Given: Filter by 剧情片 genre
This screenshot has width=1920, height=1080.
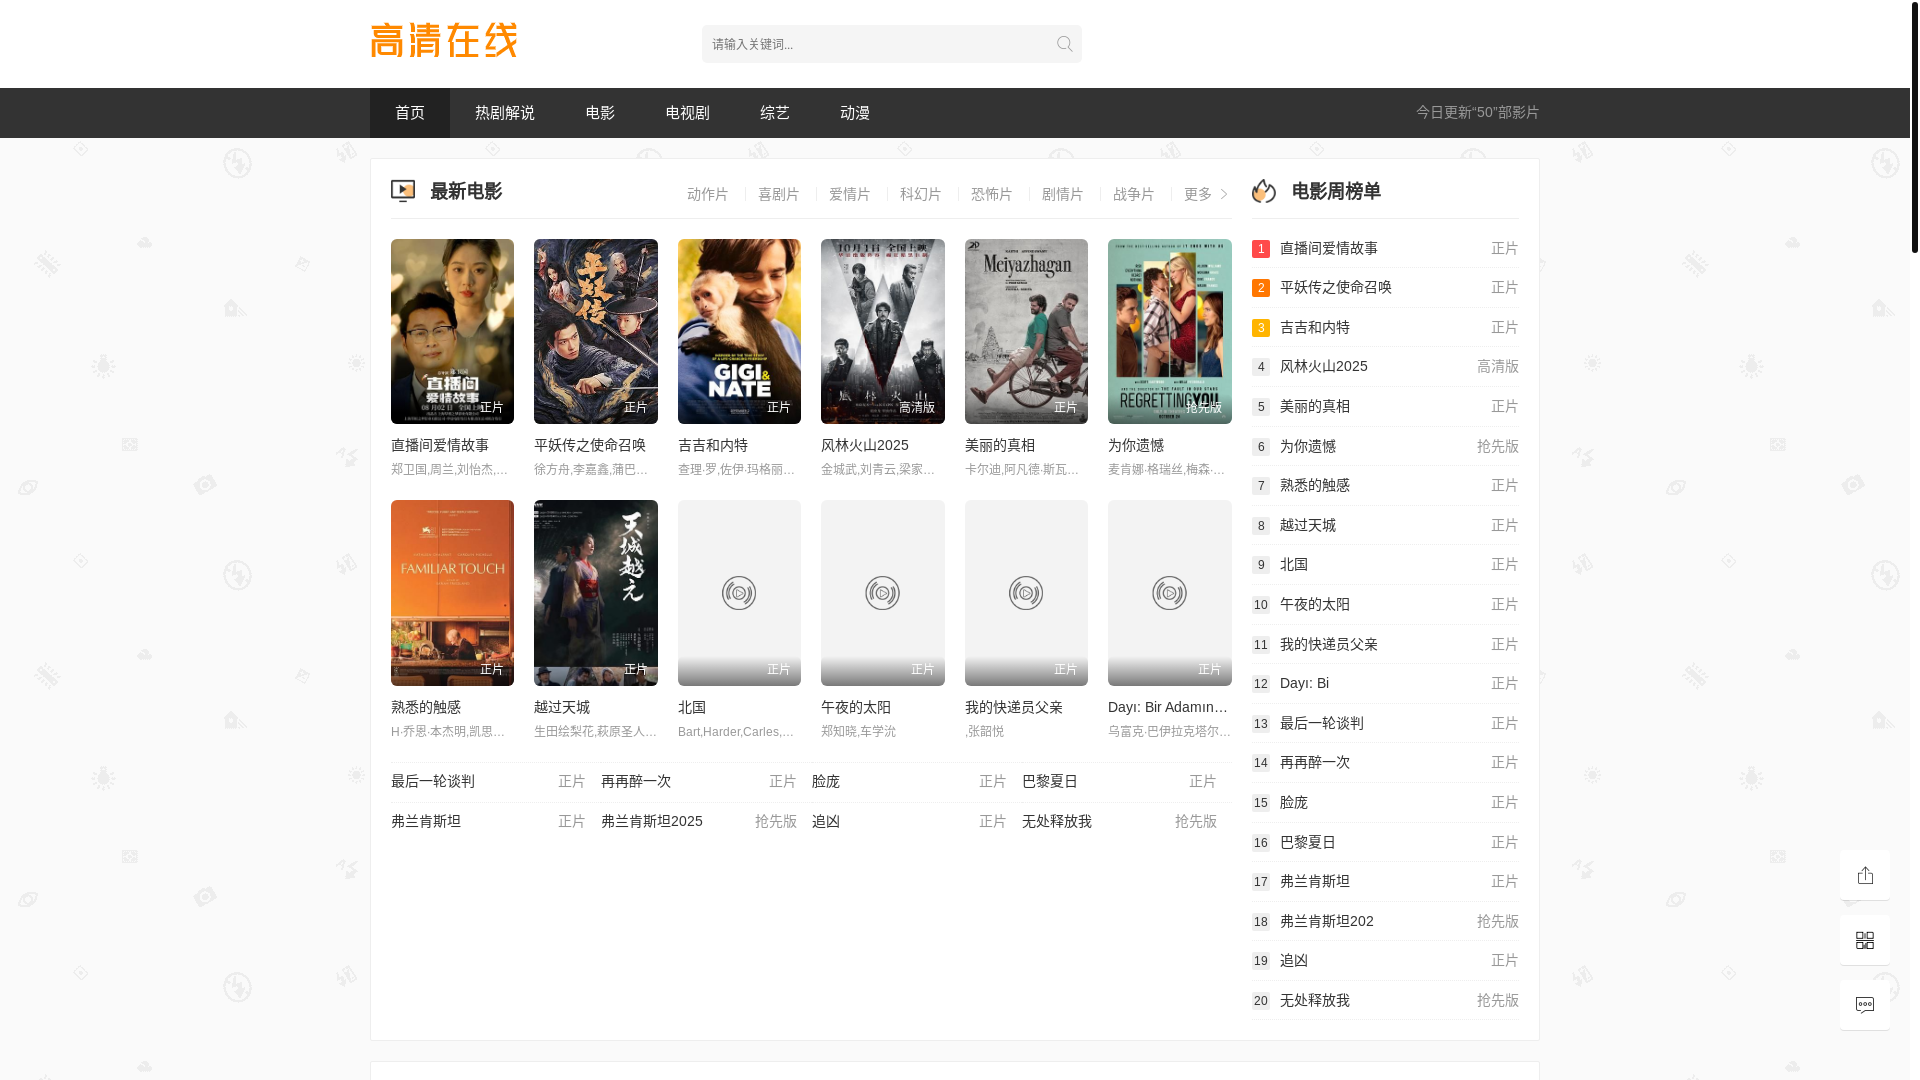Looking at the screenshot, I should (1063, 194).
